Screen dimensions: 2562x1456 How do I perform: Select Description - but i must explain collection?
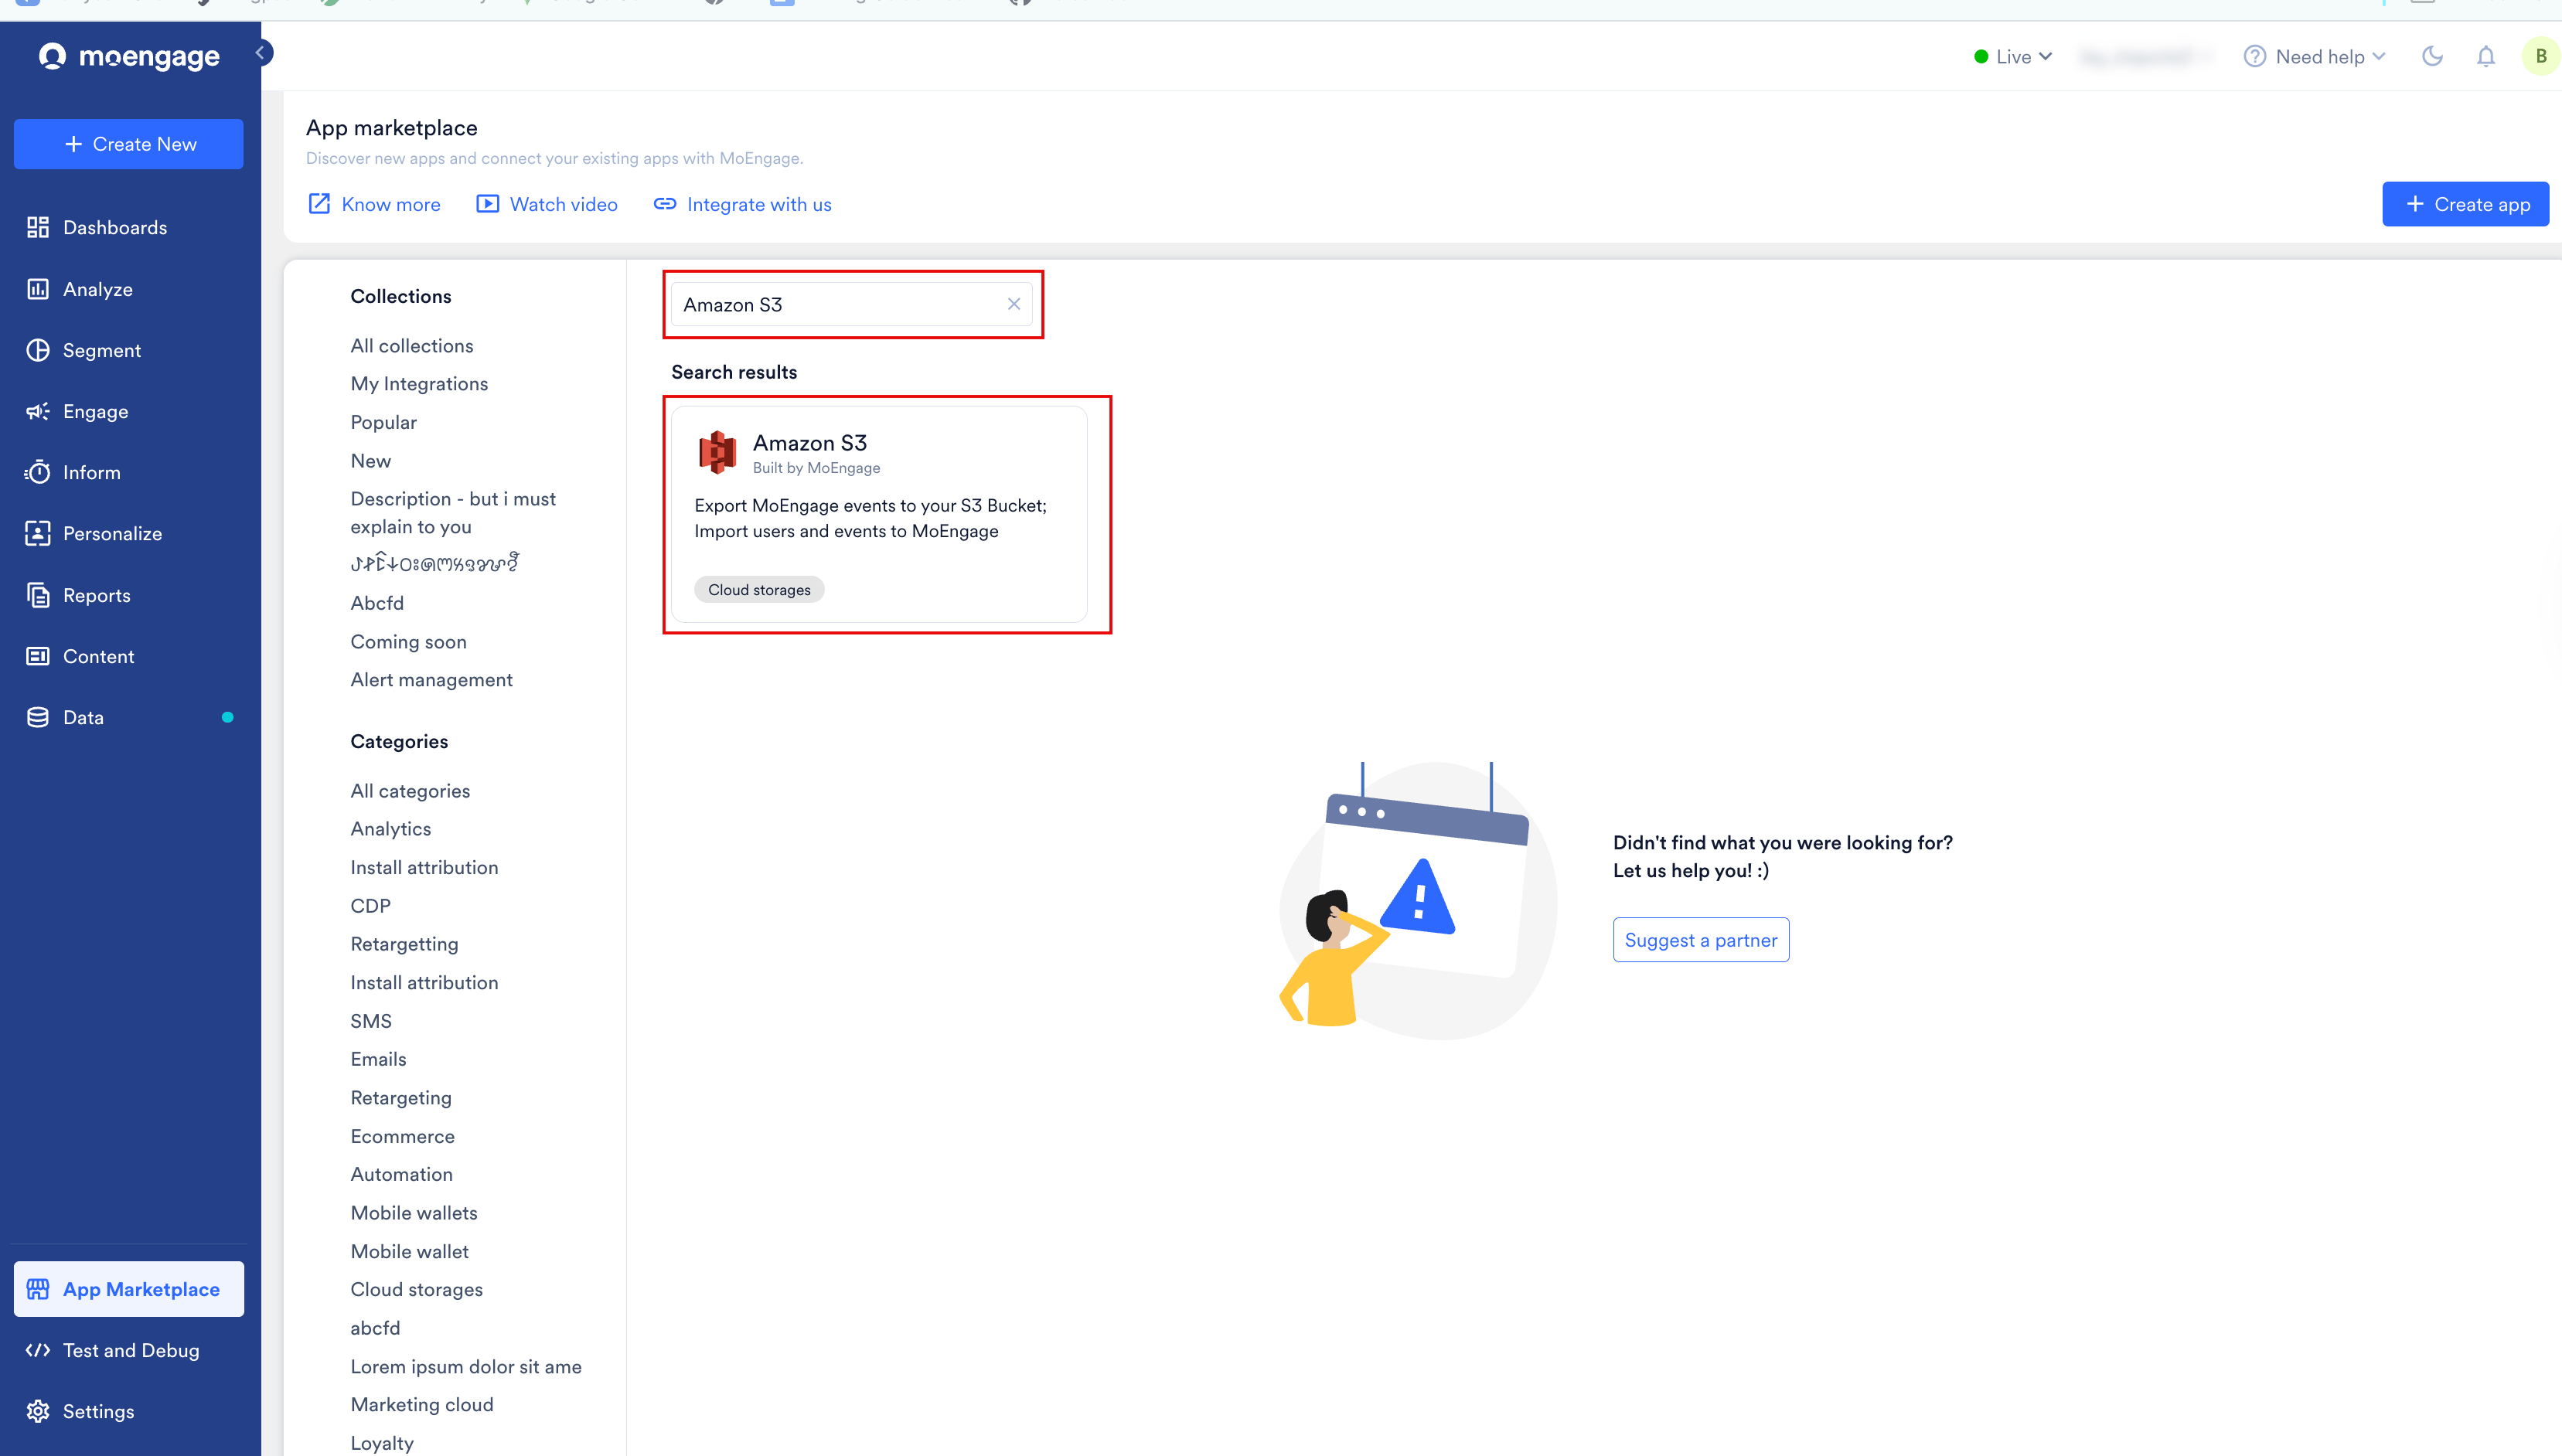(x=453, y=512)
